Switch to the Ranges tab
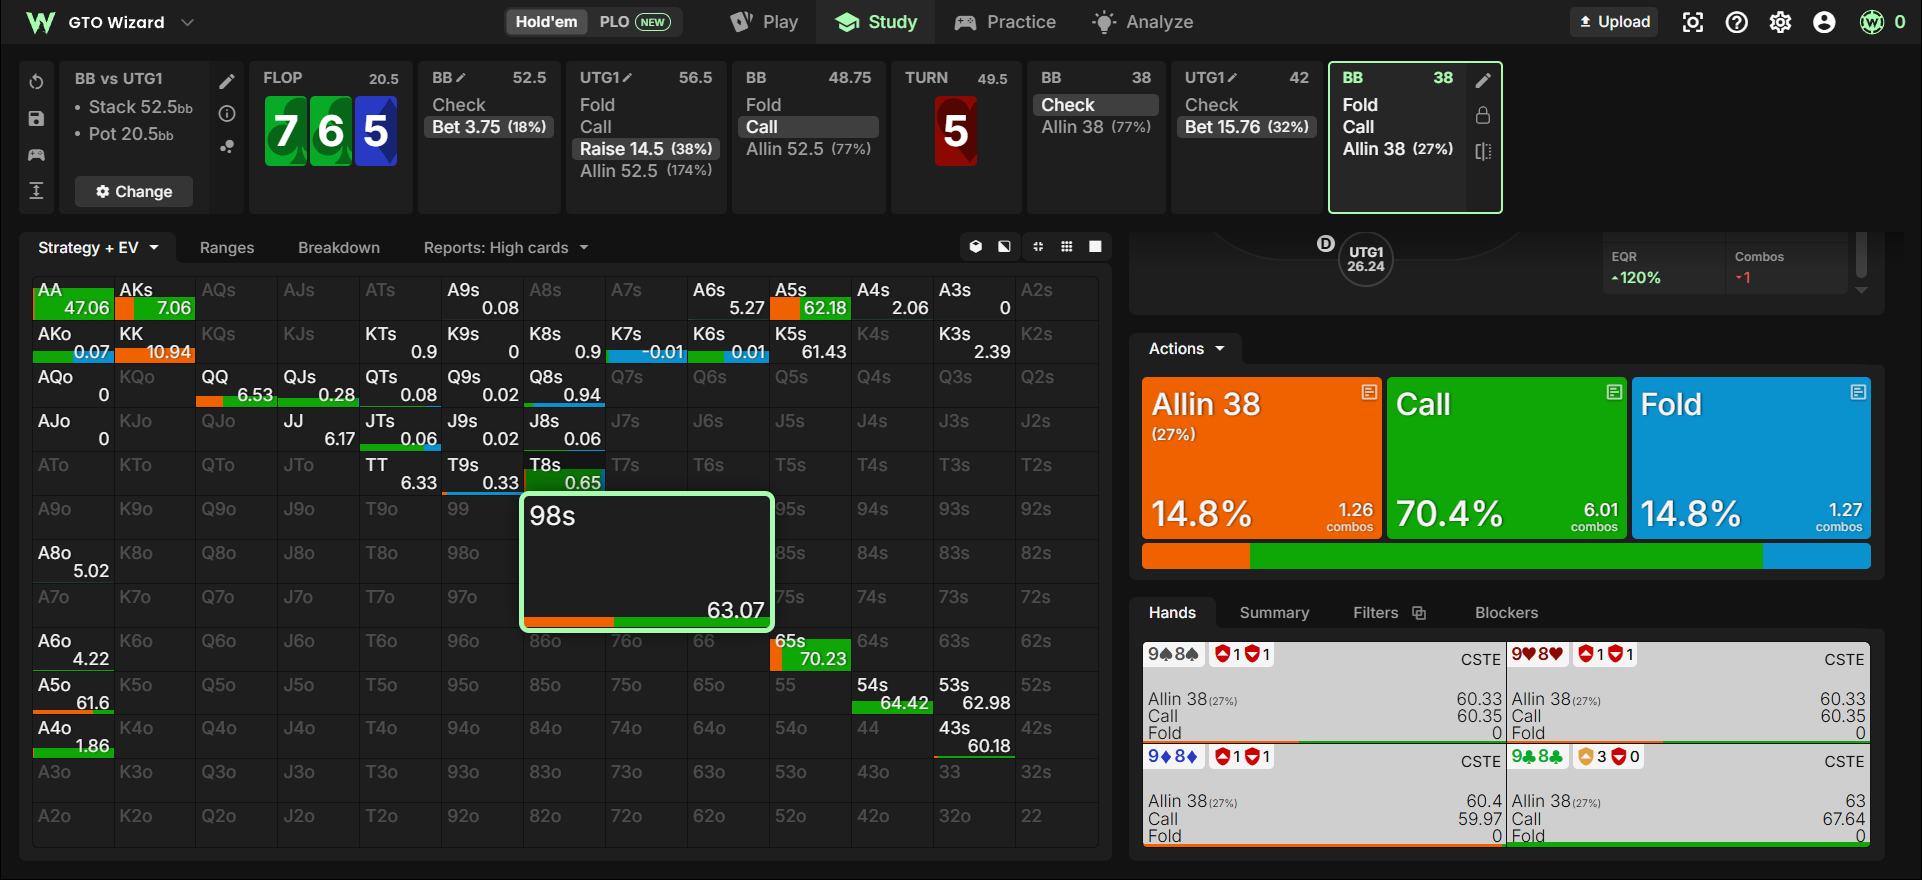 click(x=227, y=248)
